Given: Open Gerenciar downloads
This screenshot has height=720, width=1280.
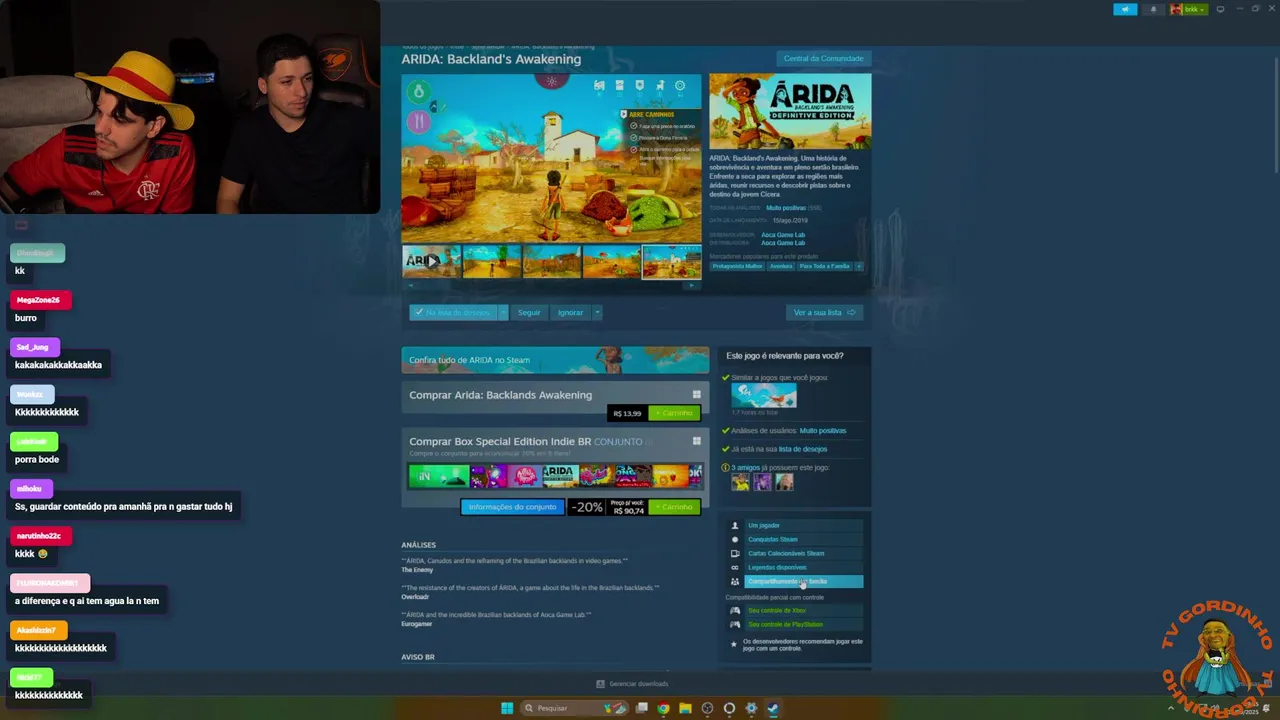Looking at the screenshot, I should pos(632,684).
